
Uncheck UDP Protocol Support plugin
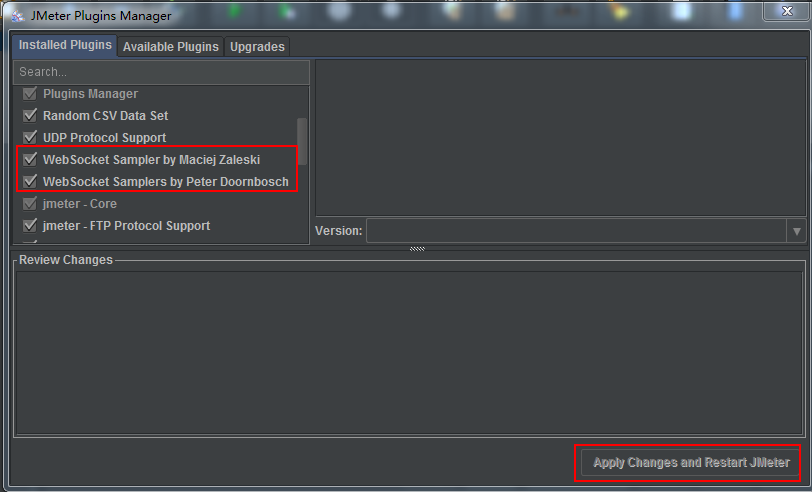click(30, 137)
